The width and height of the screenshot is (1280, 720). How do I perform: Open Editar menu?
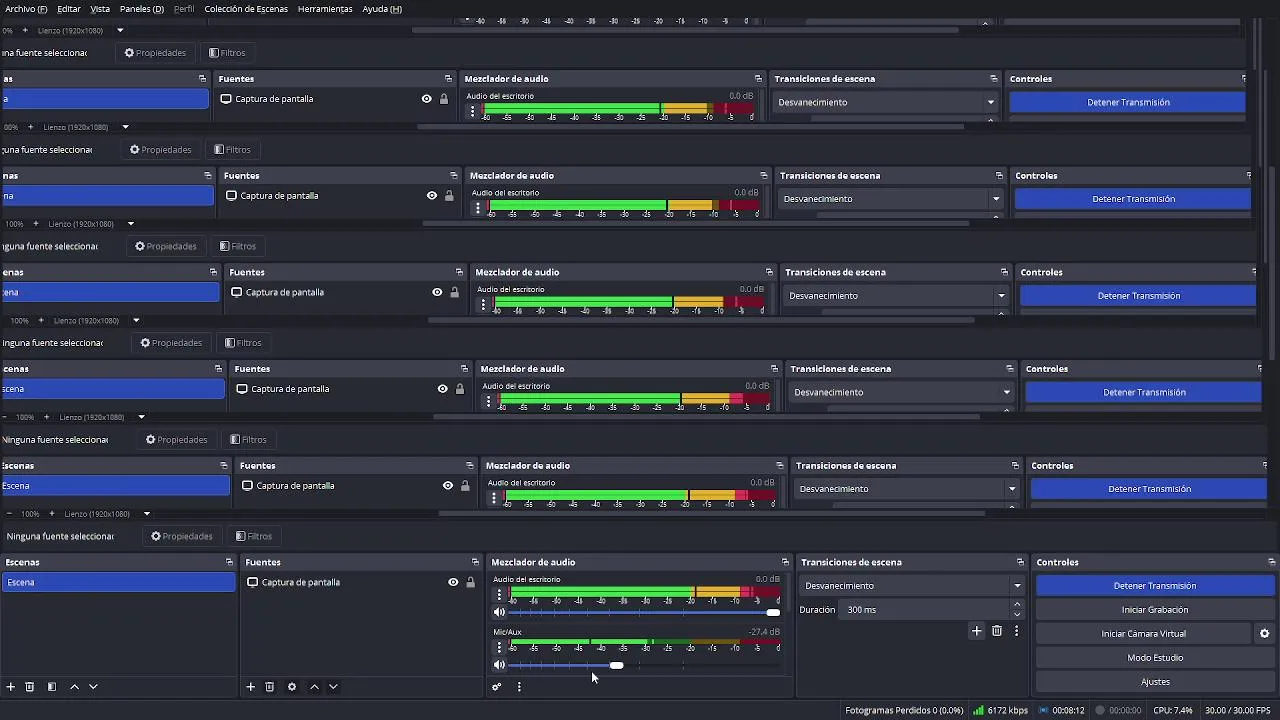click(69, 9)
